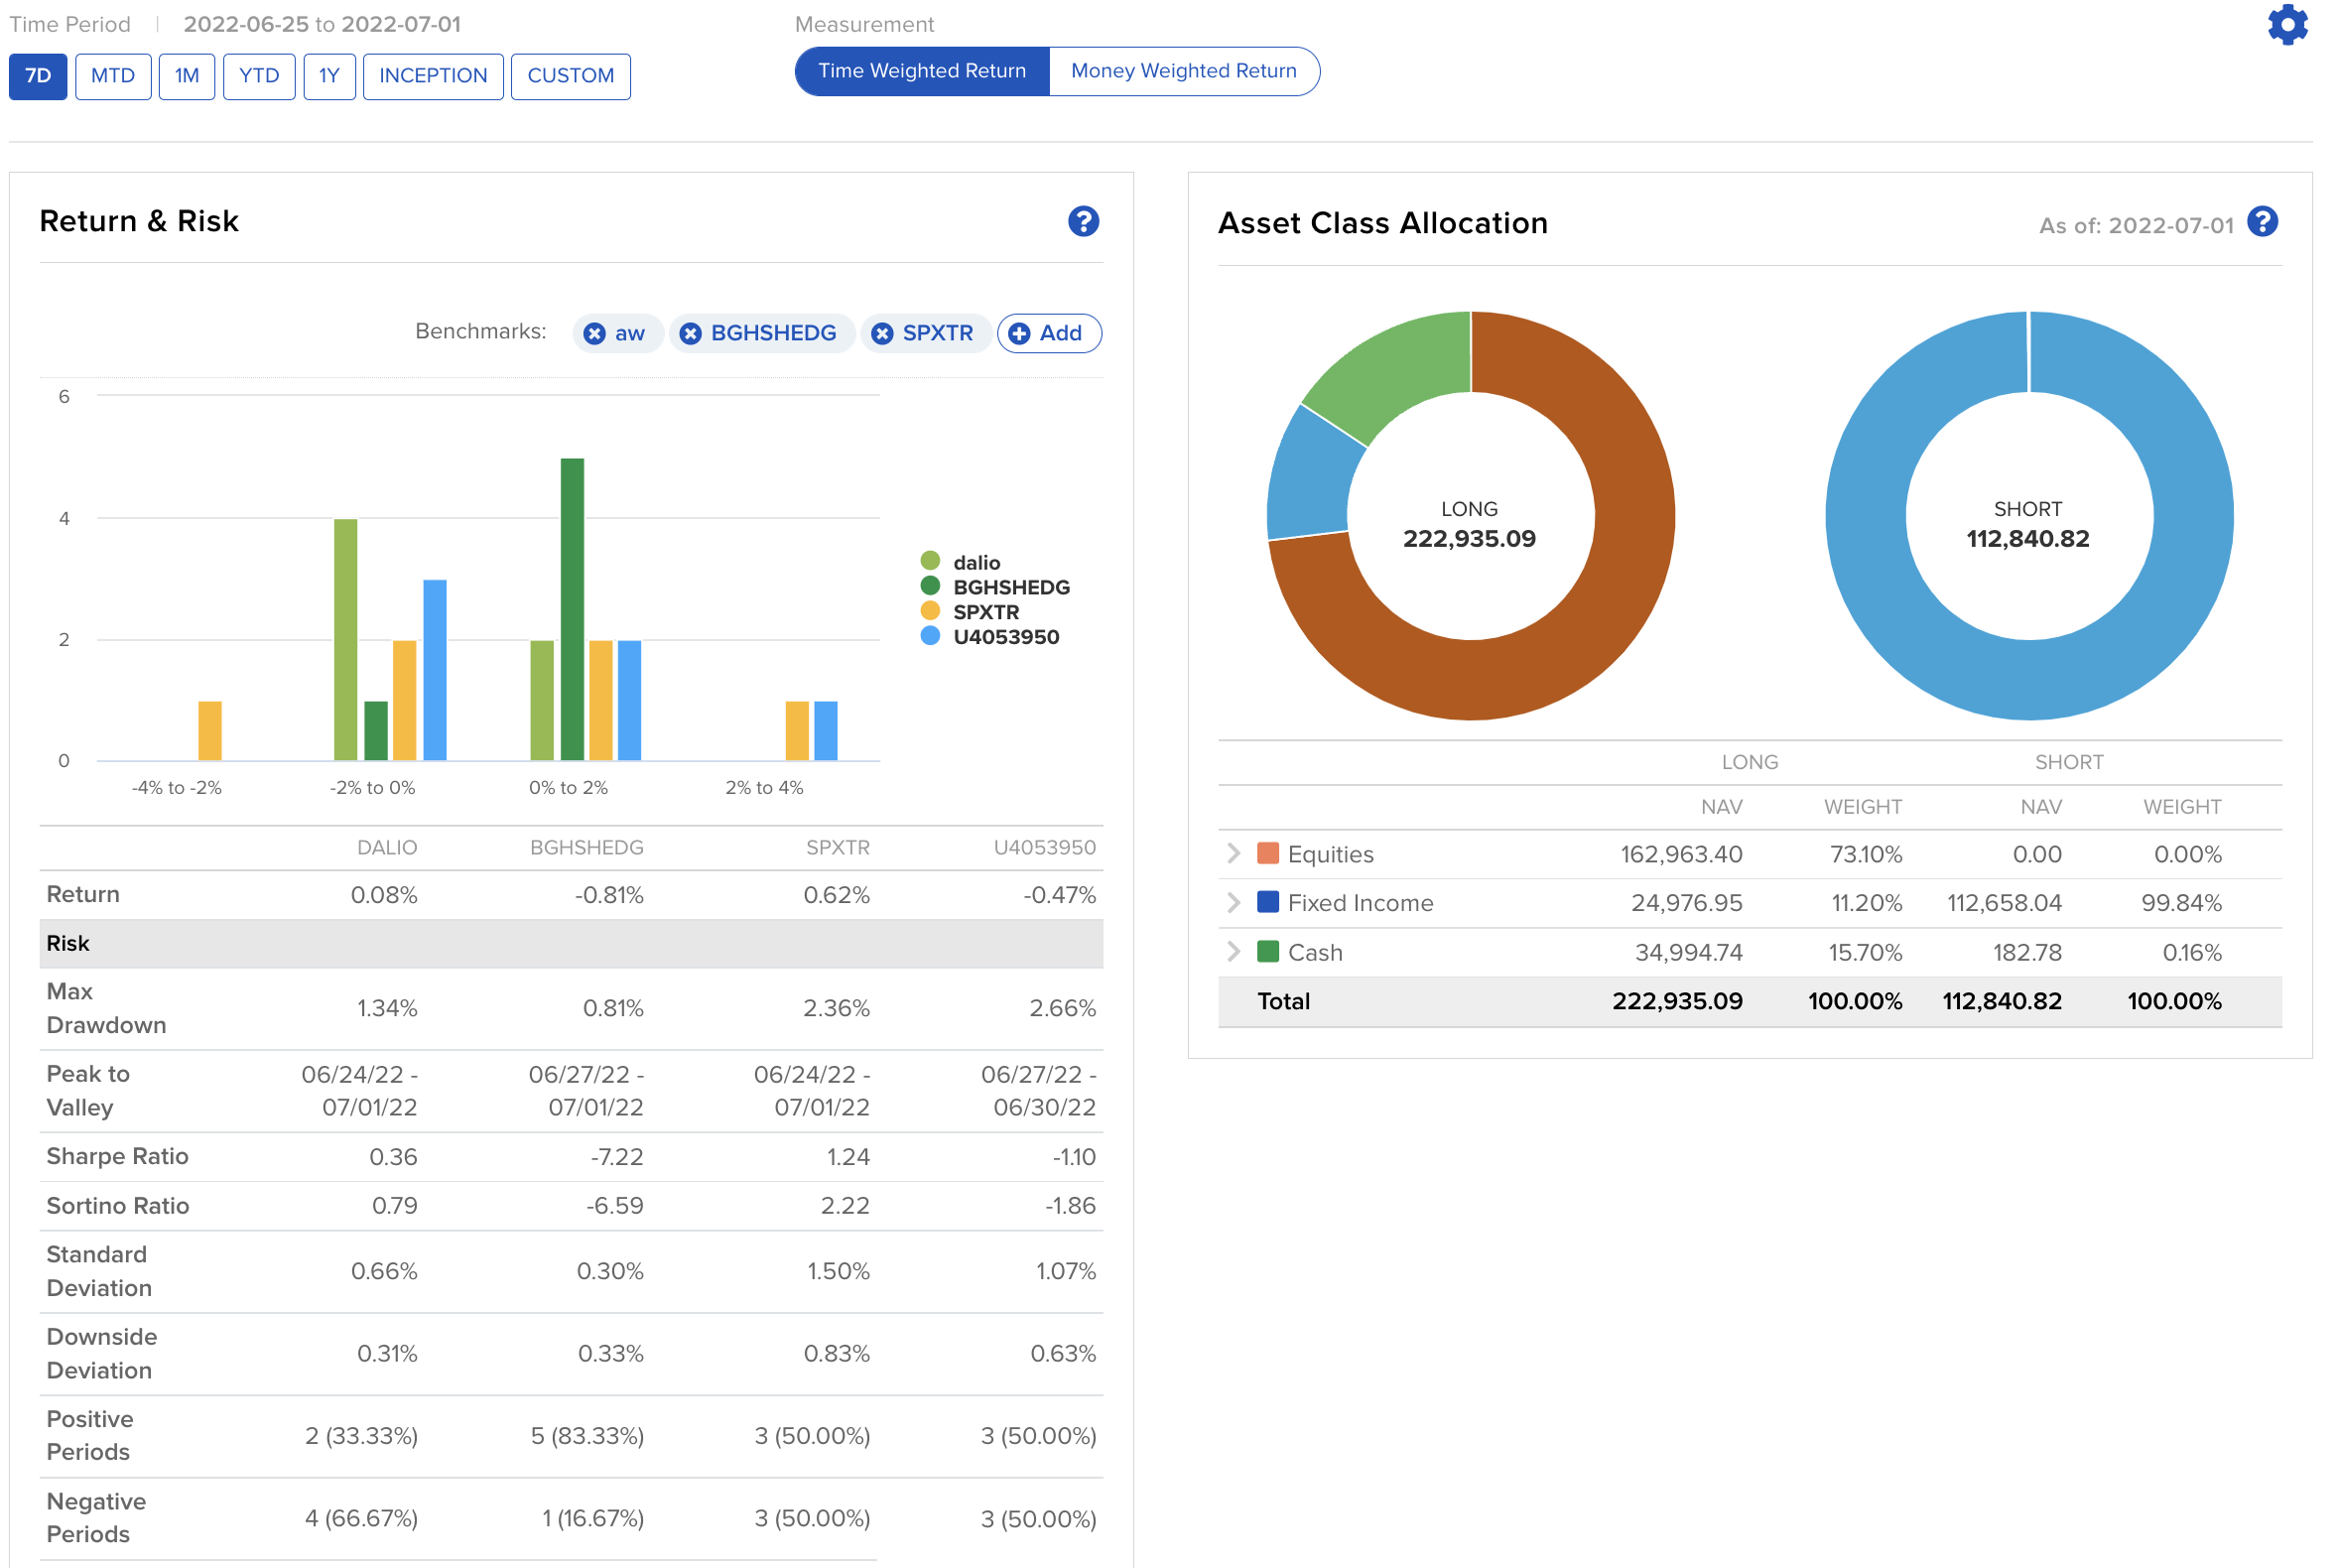Choose the CUSTOM time period button
This screenshot has width=2340, height=1568.
570,76
